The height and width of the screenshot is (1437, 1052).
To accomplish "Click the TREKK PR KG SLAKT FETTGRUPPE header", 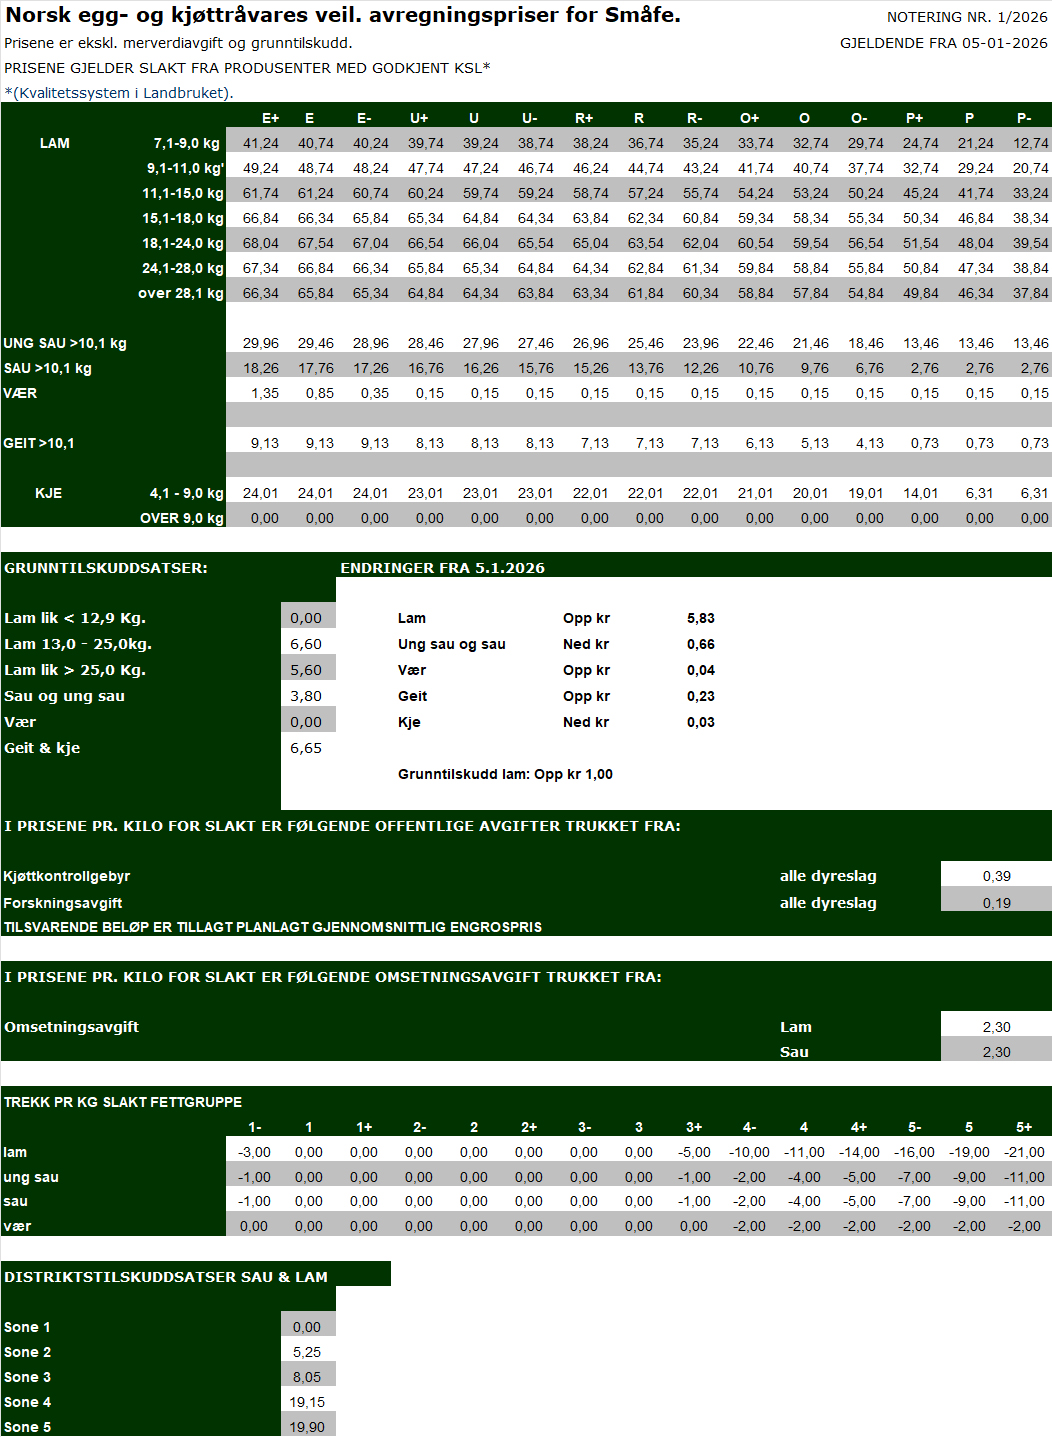I will pyautogui.click(x=123, y=1102).
